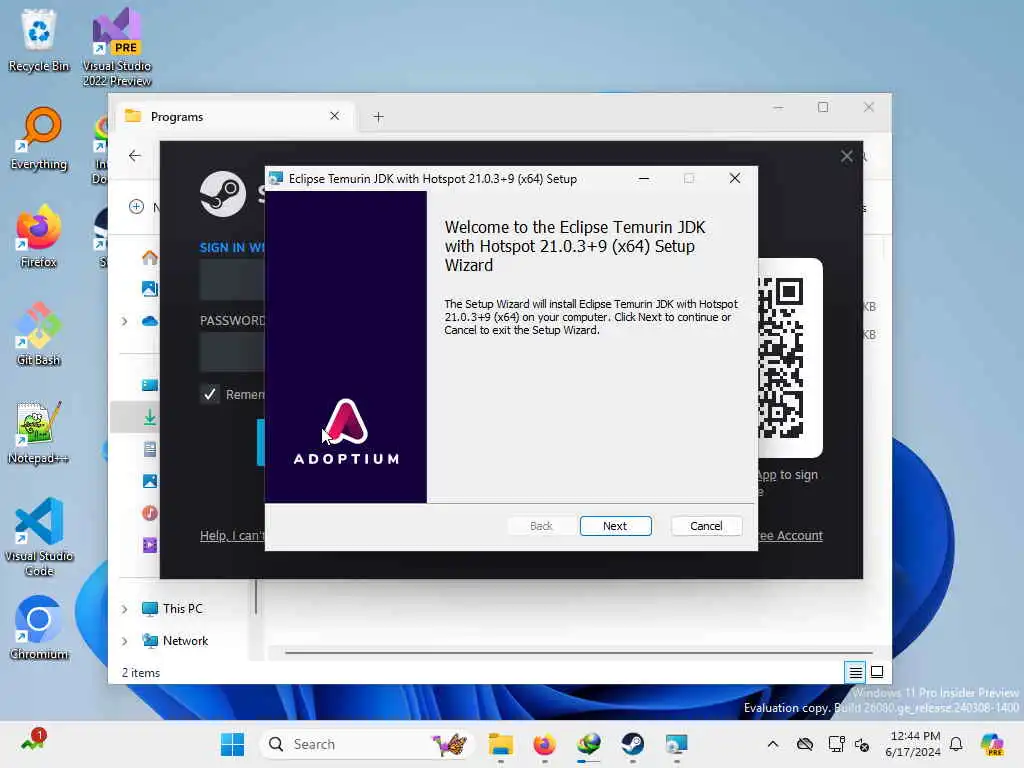Open Internet Download Manager taskbar icon
Screen dimensions: 1024x768
point(588,744)
